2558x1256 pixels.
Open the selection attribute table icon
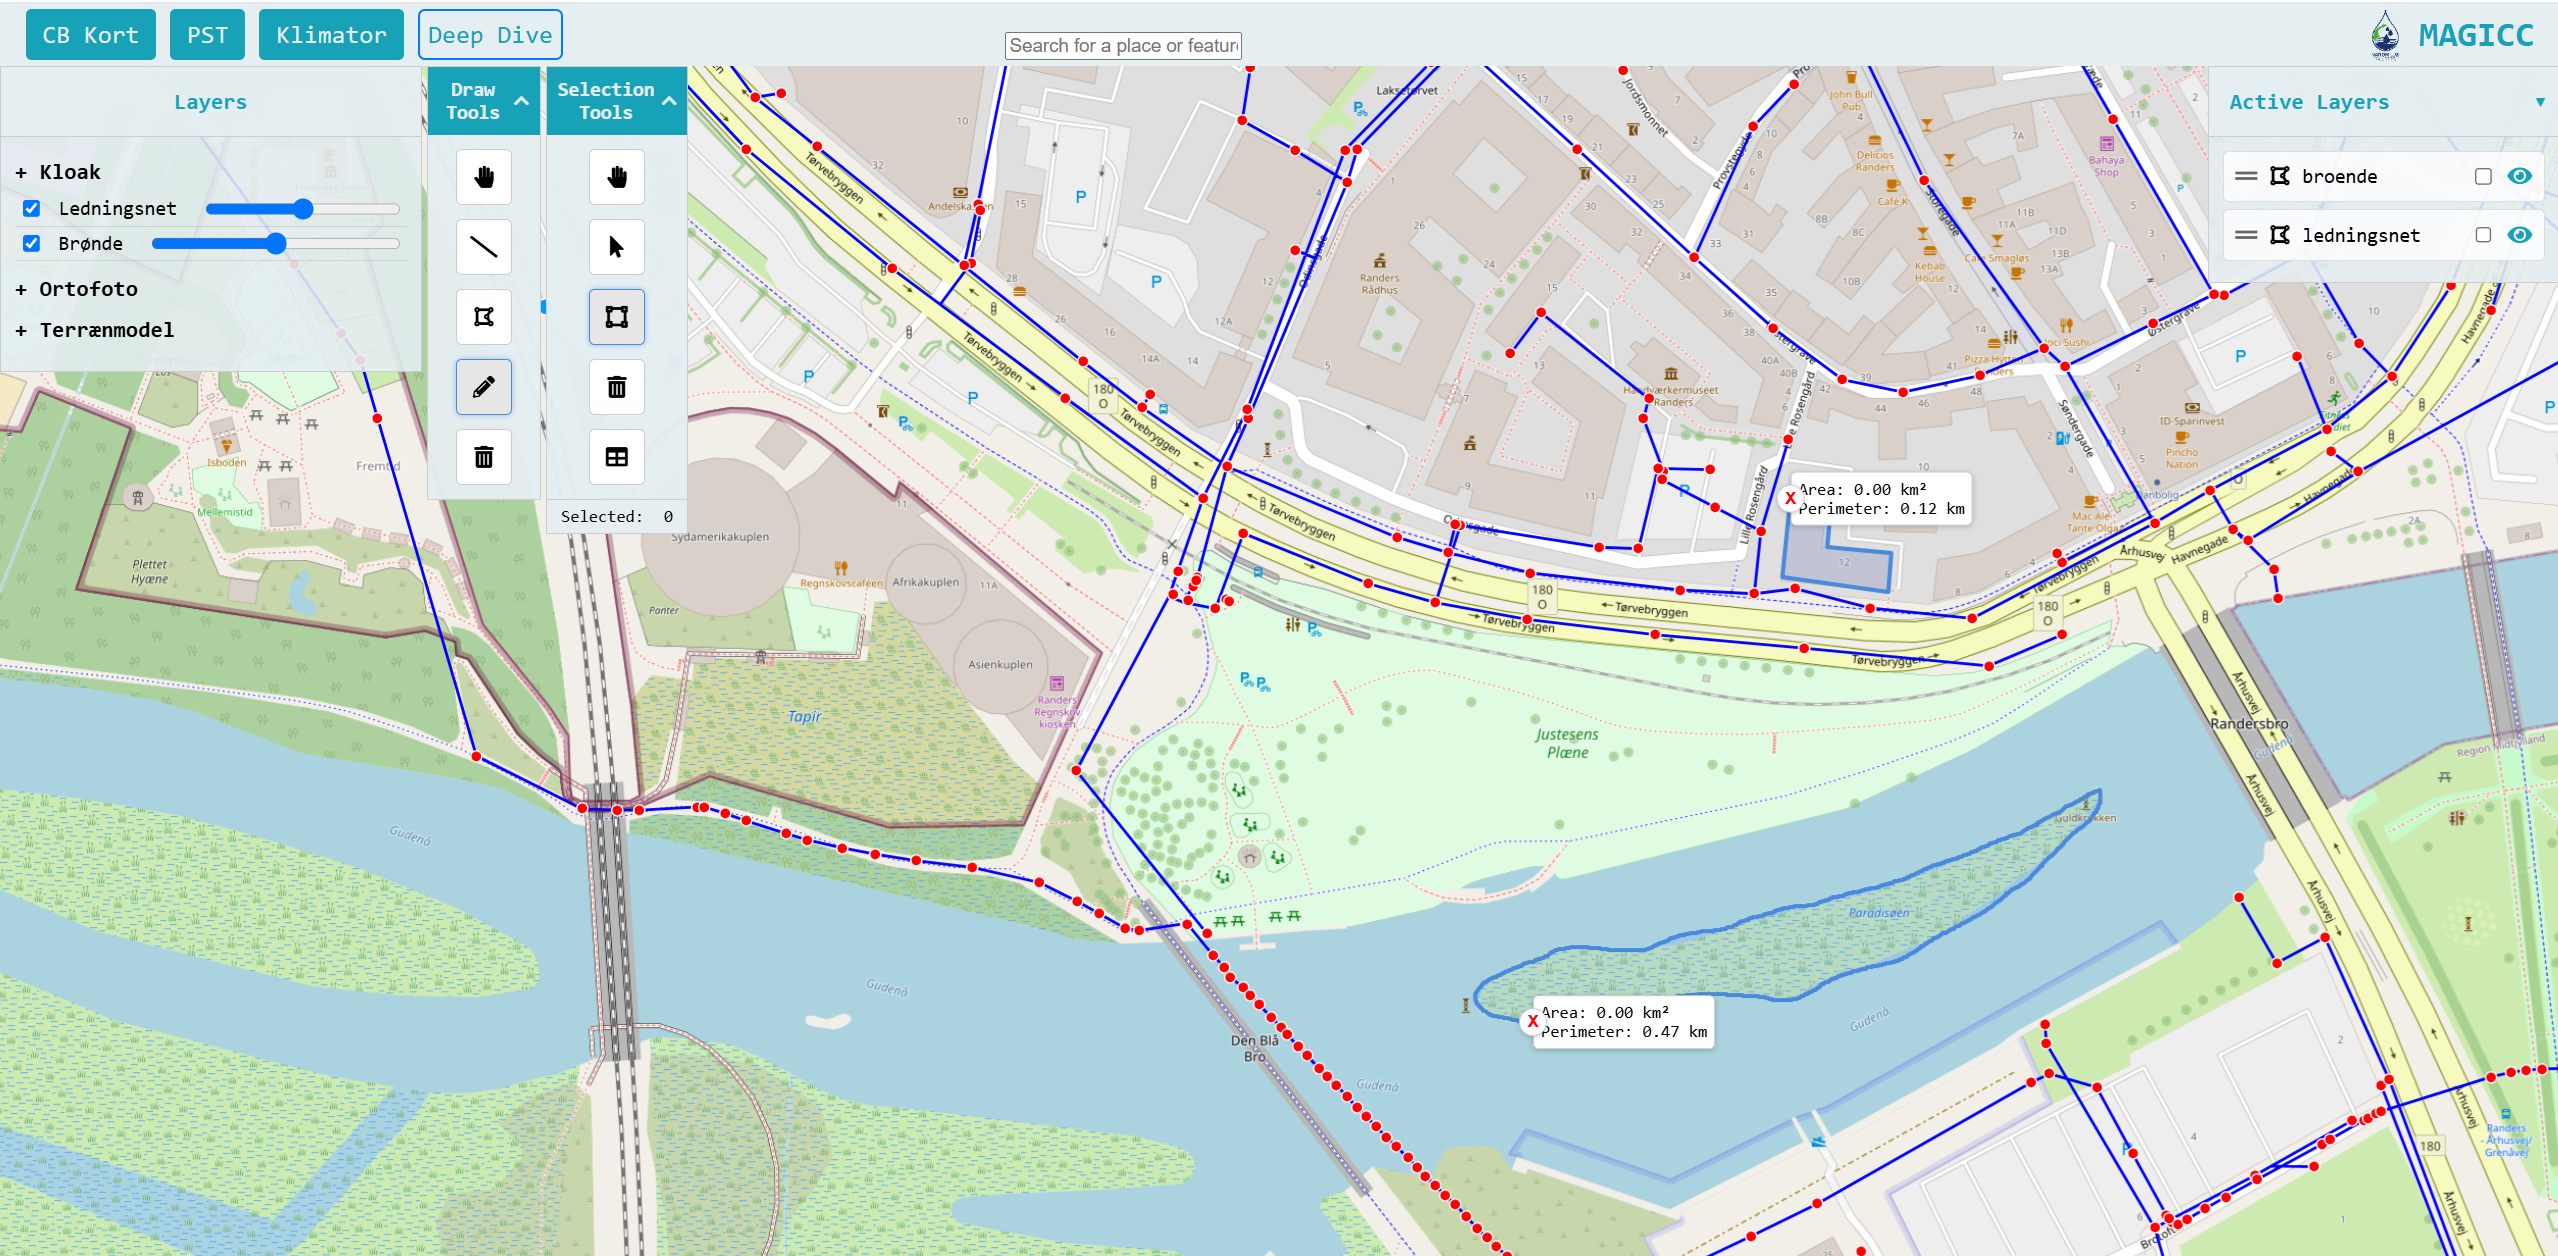pos(616,457)
